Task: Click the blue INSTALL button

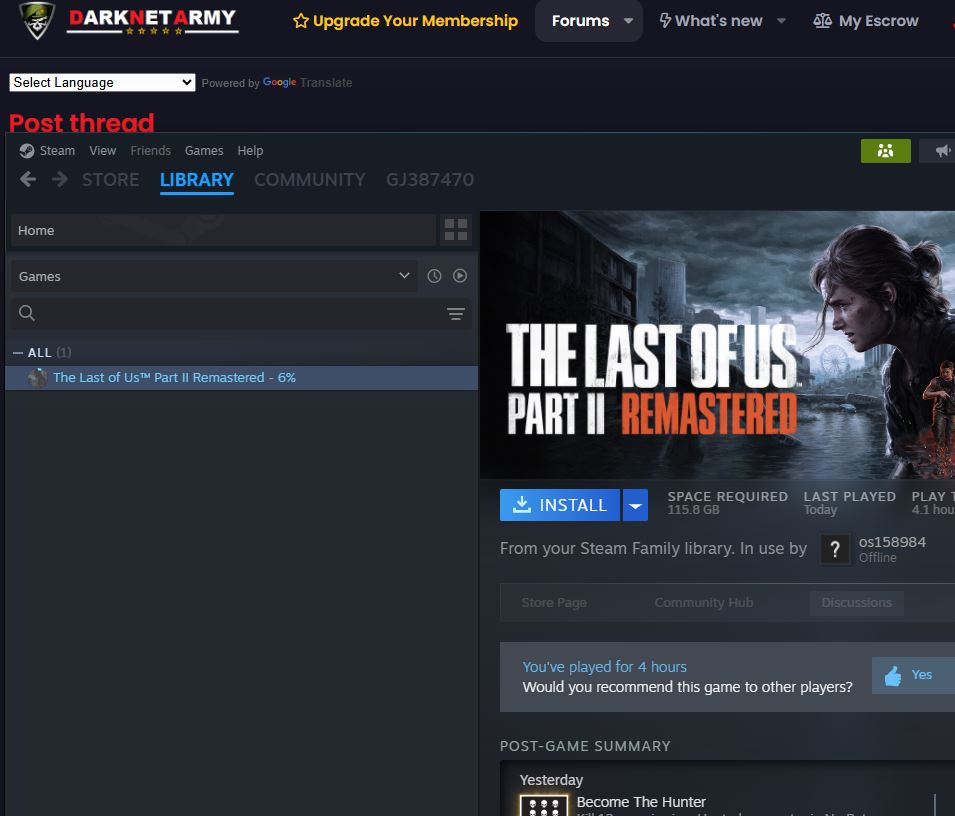Action: [x=560, y=505]
